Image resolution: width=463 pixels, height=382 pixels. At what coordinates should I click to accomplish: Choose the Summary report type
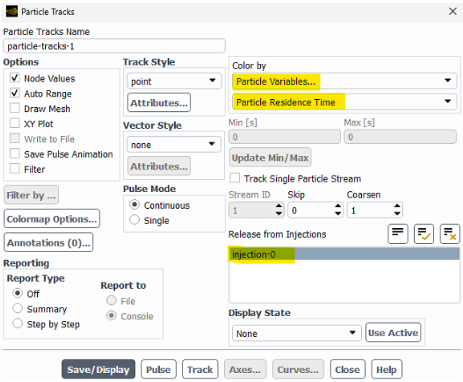[x=17, y=308]
